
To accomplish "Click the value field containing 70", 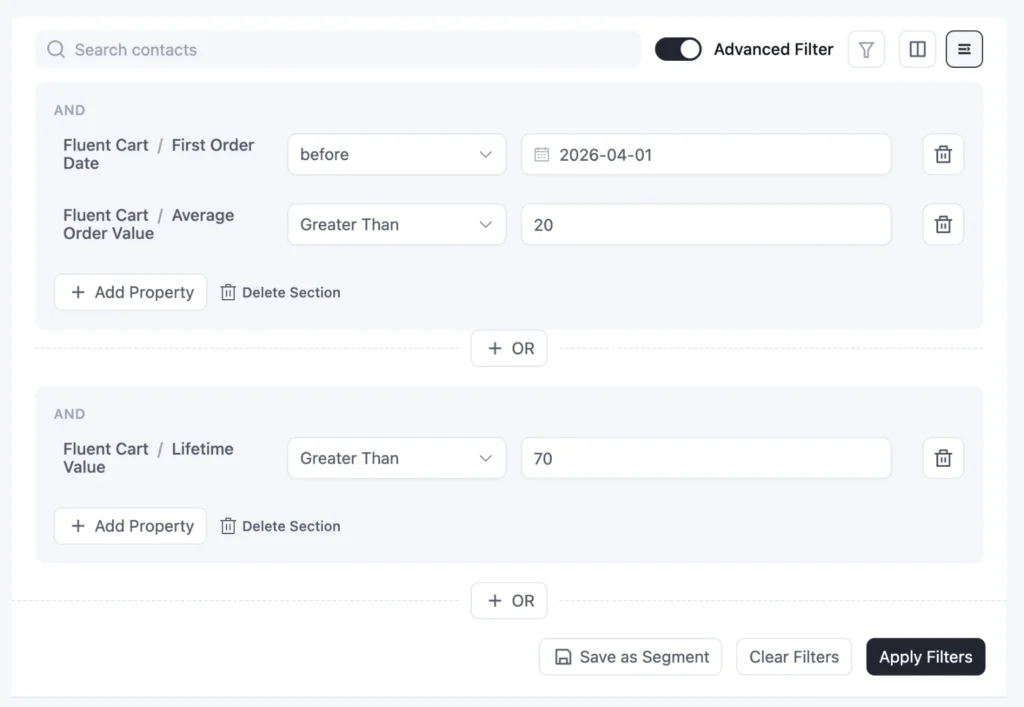I will pos(706,458).
